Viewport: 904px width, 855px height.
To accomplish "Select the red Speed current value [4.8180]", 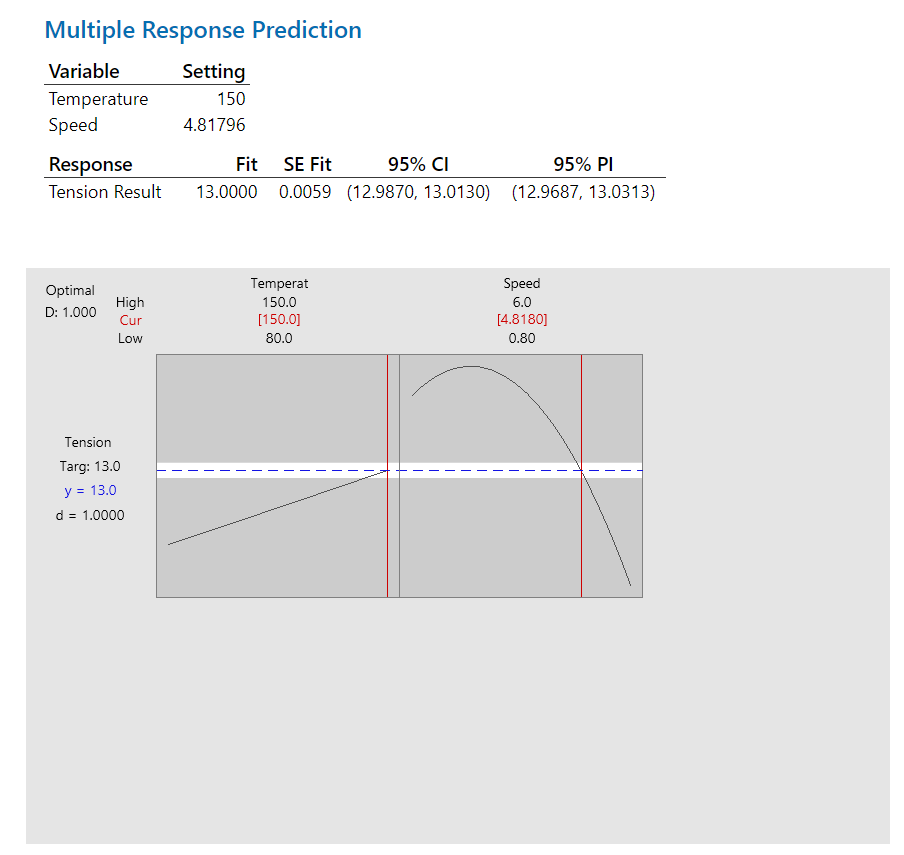I will click(x=522, y=319).
